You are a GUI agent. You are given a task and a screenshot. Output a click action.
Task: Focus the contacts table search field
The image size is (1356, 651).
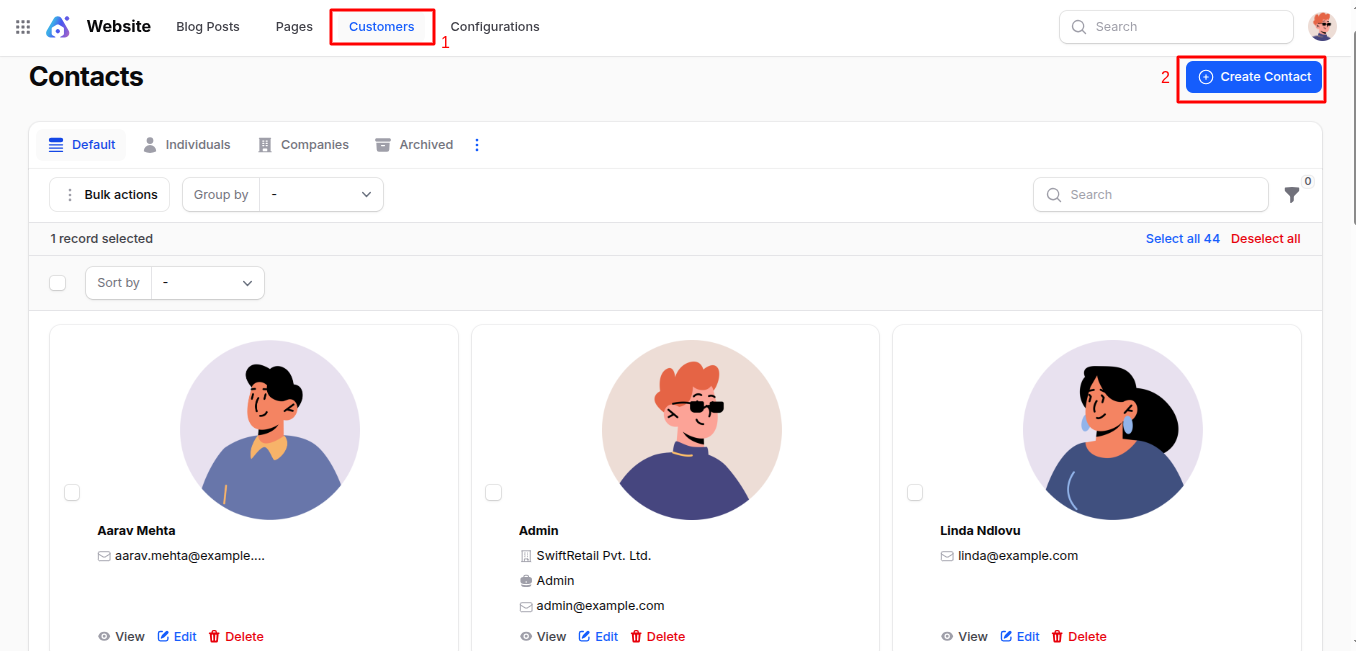point(1160,195)
